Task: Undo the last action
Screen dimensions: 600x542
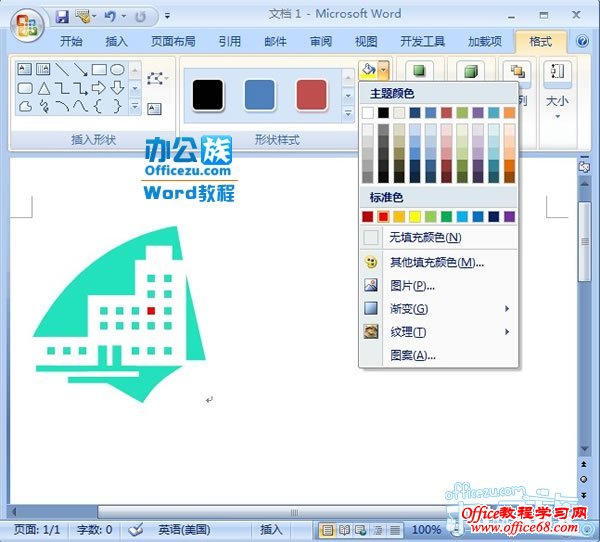Action: pos(110,16)
